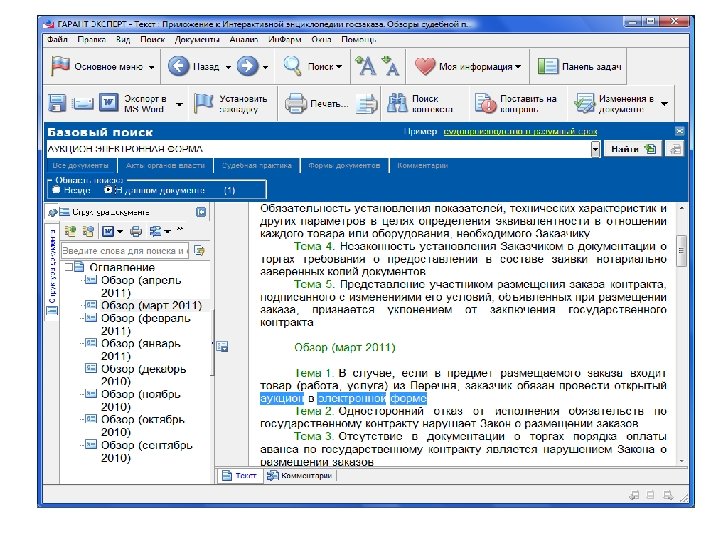
Task: Open Поиск magnifier in the toolbar
Action: [292, 67]
